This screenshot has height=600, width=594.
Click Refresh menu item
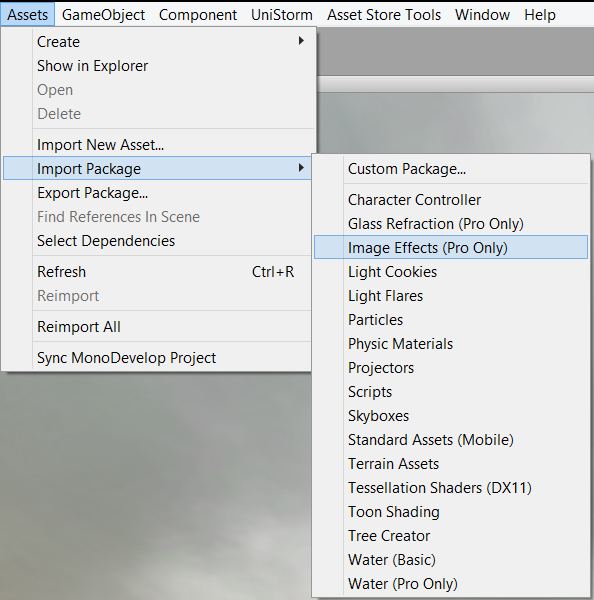tap(158, 272)
